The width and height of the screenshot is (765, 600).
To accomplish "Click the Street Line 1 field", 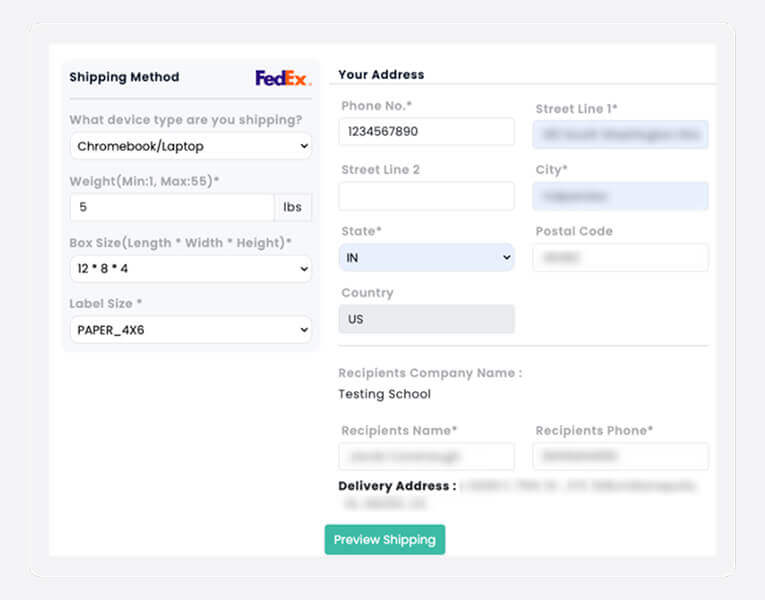I will pos(621,134).
